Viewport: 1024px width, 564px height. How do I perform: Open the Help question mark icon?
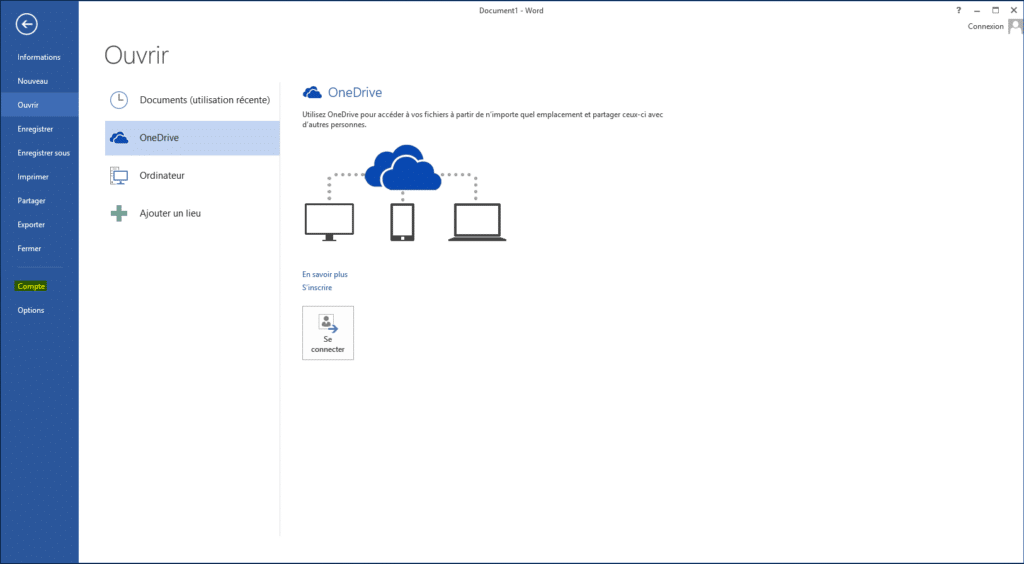[x=958, y=9]
